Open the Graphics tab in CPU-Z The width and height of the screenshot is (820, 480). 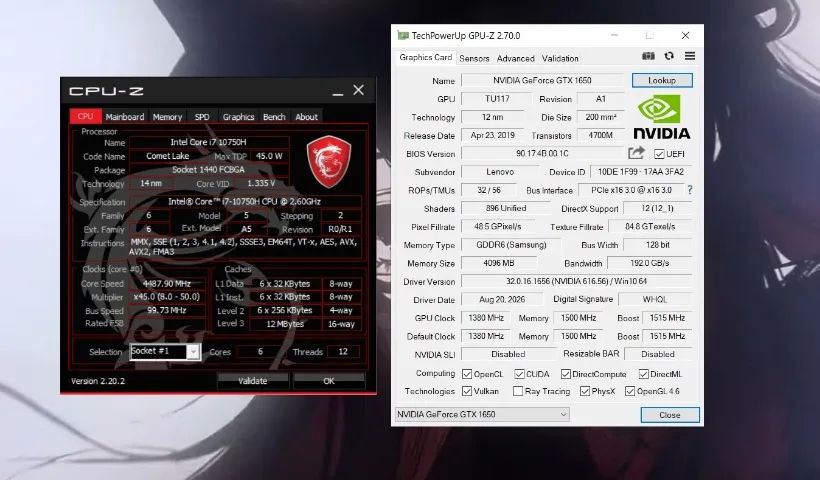[238, 117]
